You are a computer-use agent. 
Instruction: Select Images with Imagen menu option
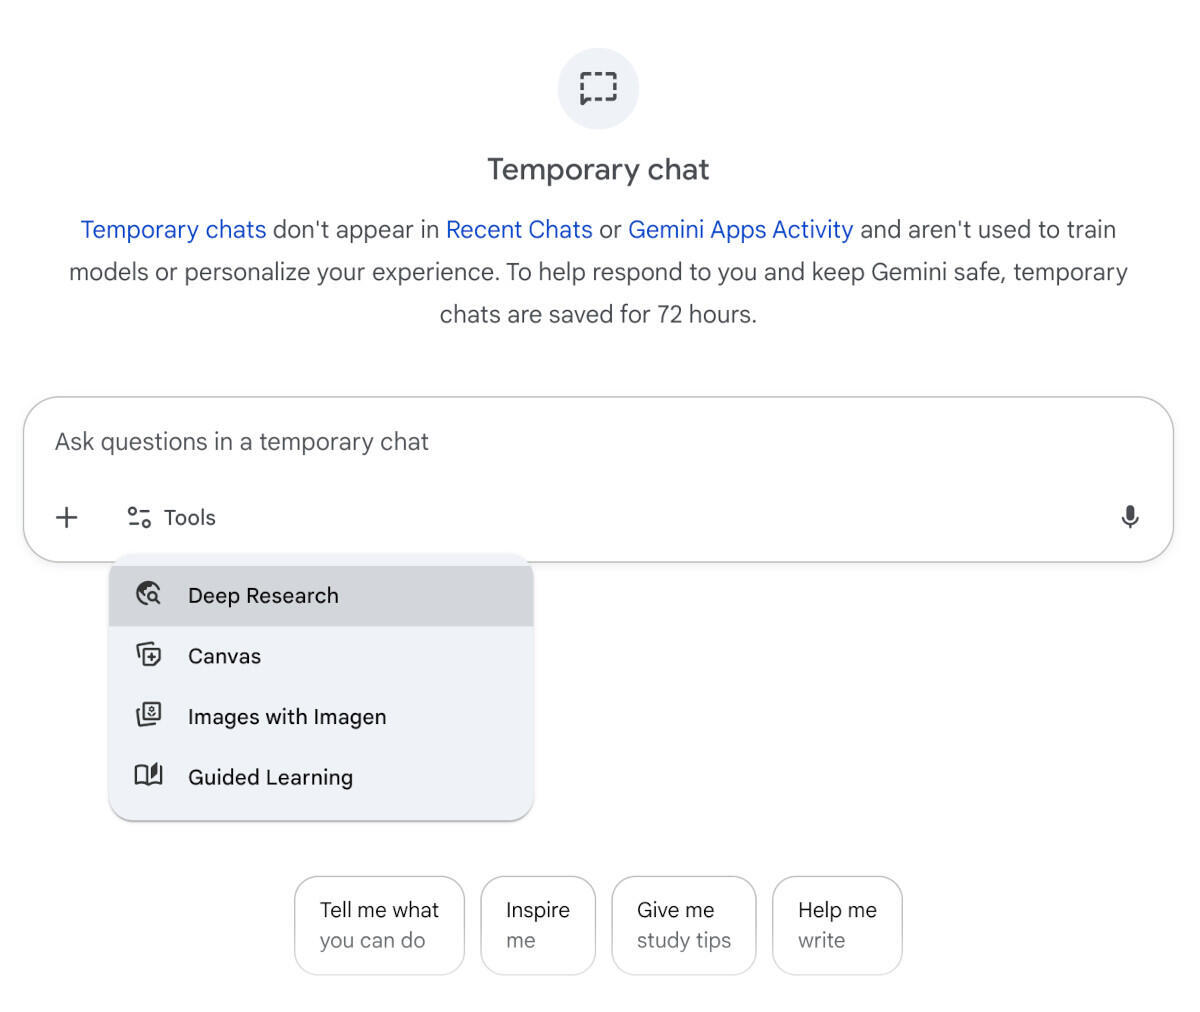tap(287, 717)
